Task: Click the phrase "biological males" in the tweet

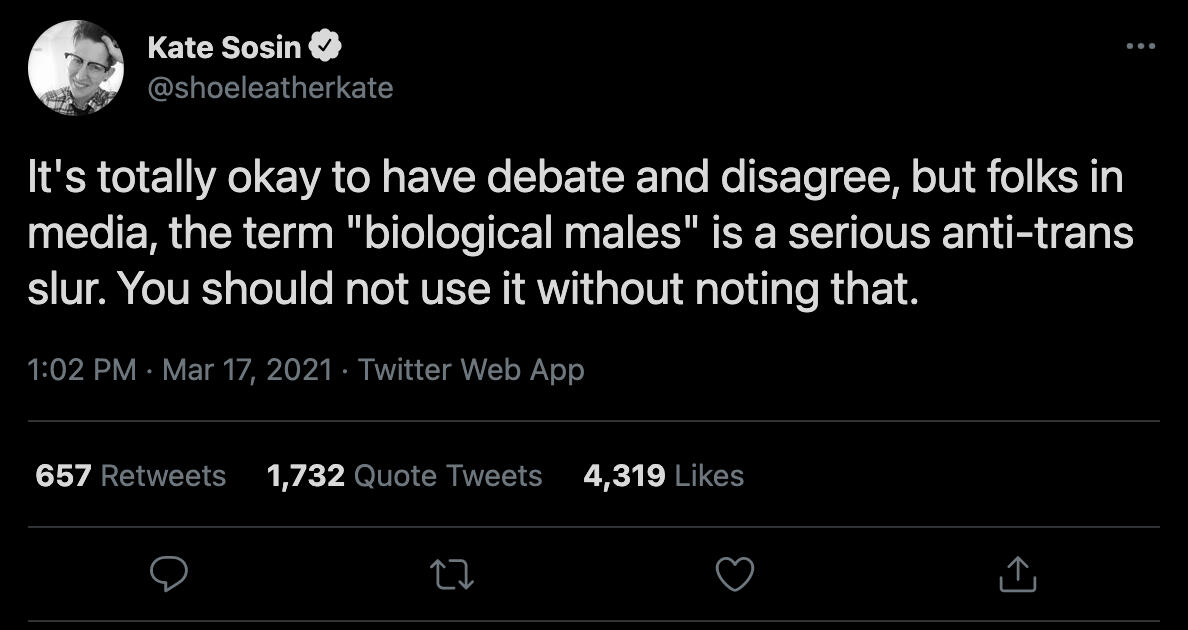Action: 538,234
